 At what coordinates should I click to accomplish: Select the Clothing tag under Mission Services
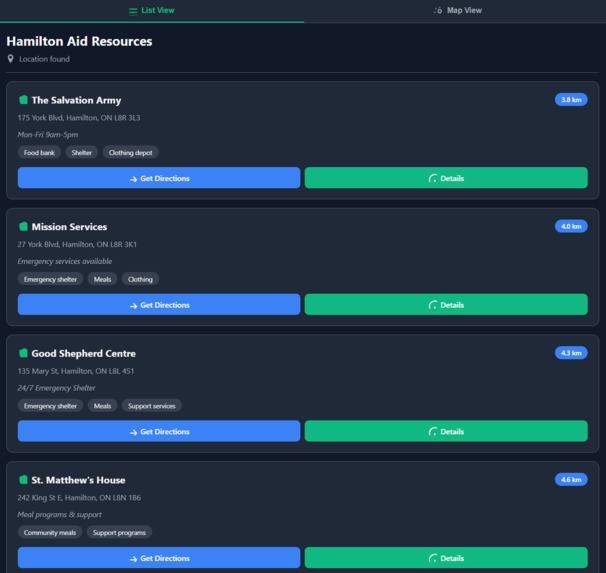(x=140, y=279)
